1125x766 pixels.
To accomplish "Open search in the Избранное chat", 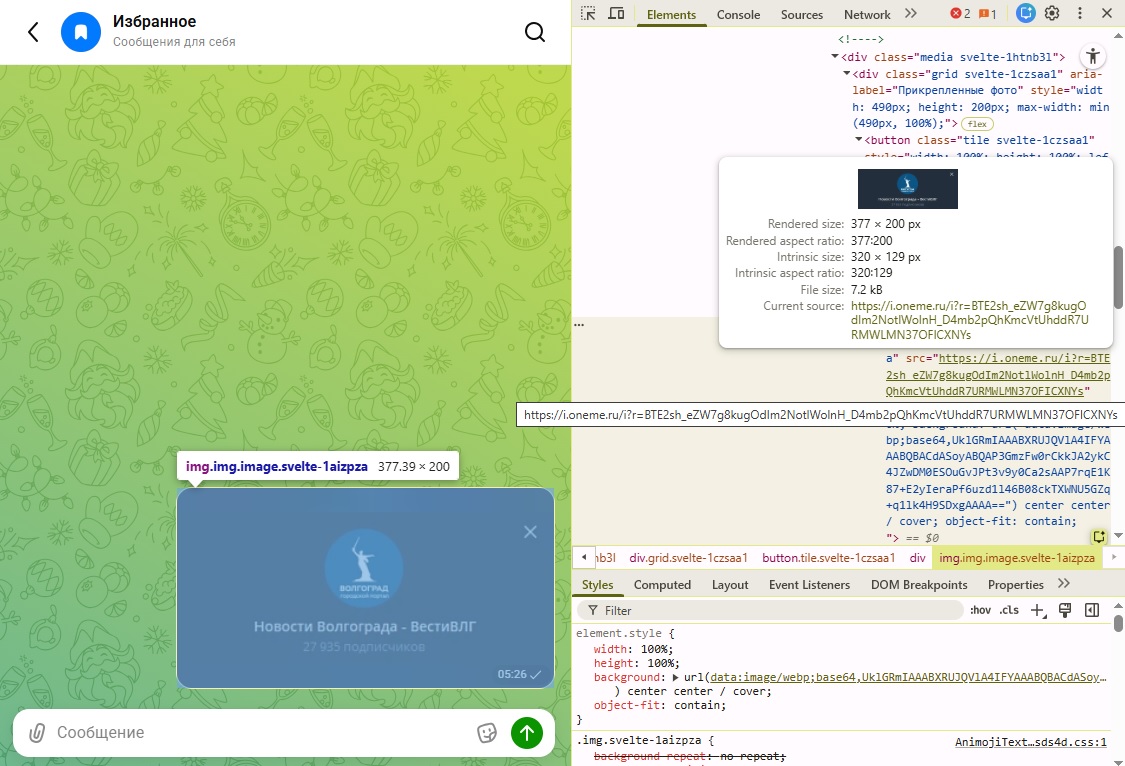I will point(535,32).
